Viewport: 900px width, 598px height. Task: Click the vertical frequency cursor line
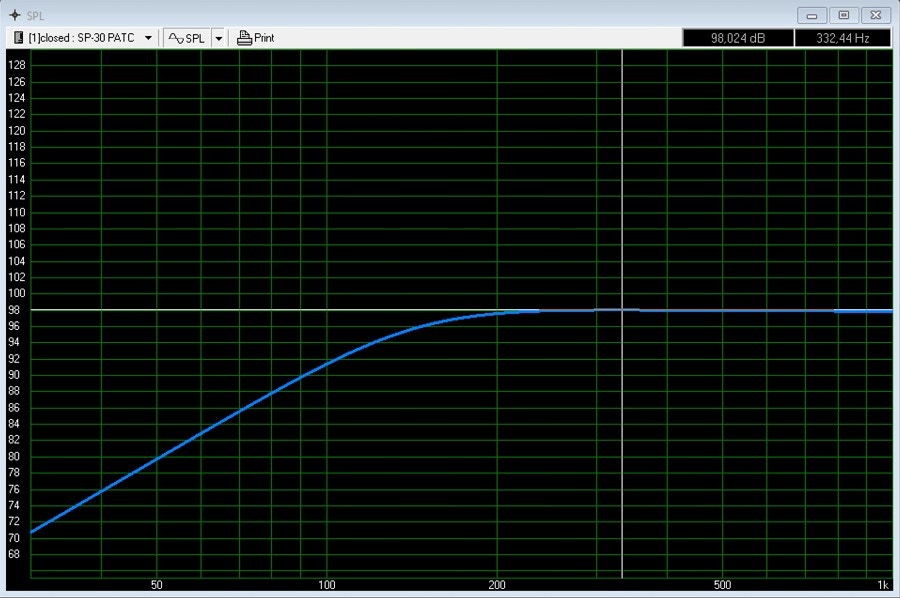click(x=622, y=313)
